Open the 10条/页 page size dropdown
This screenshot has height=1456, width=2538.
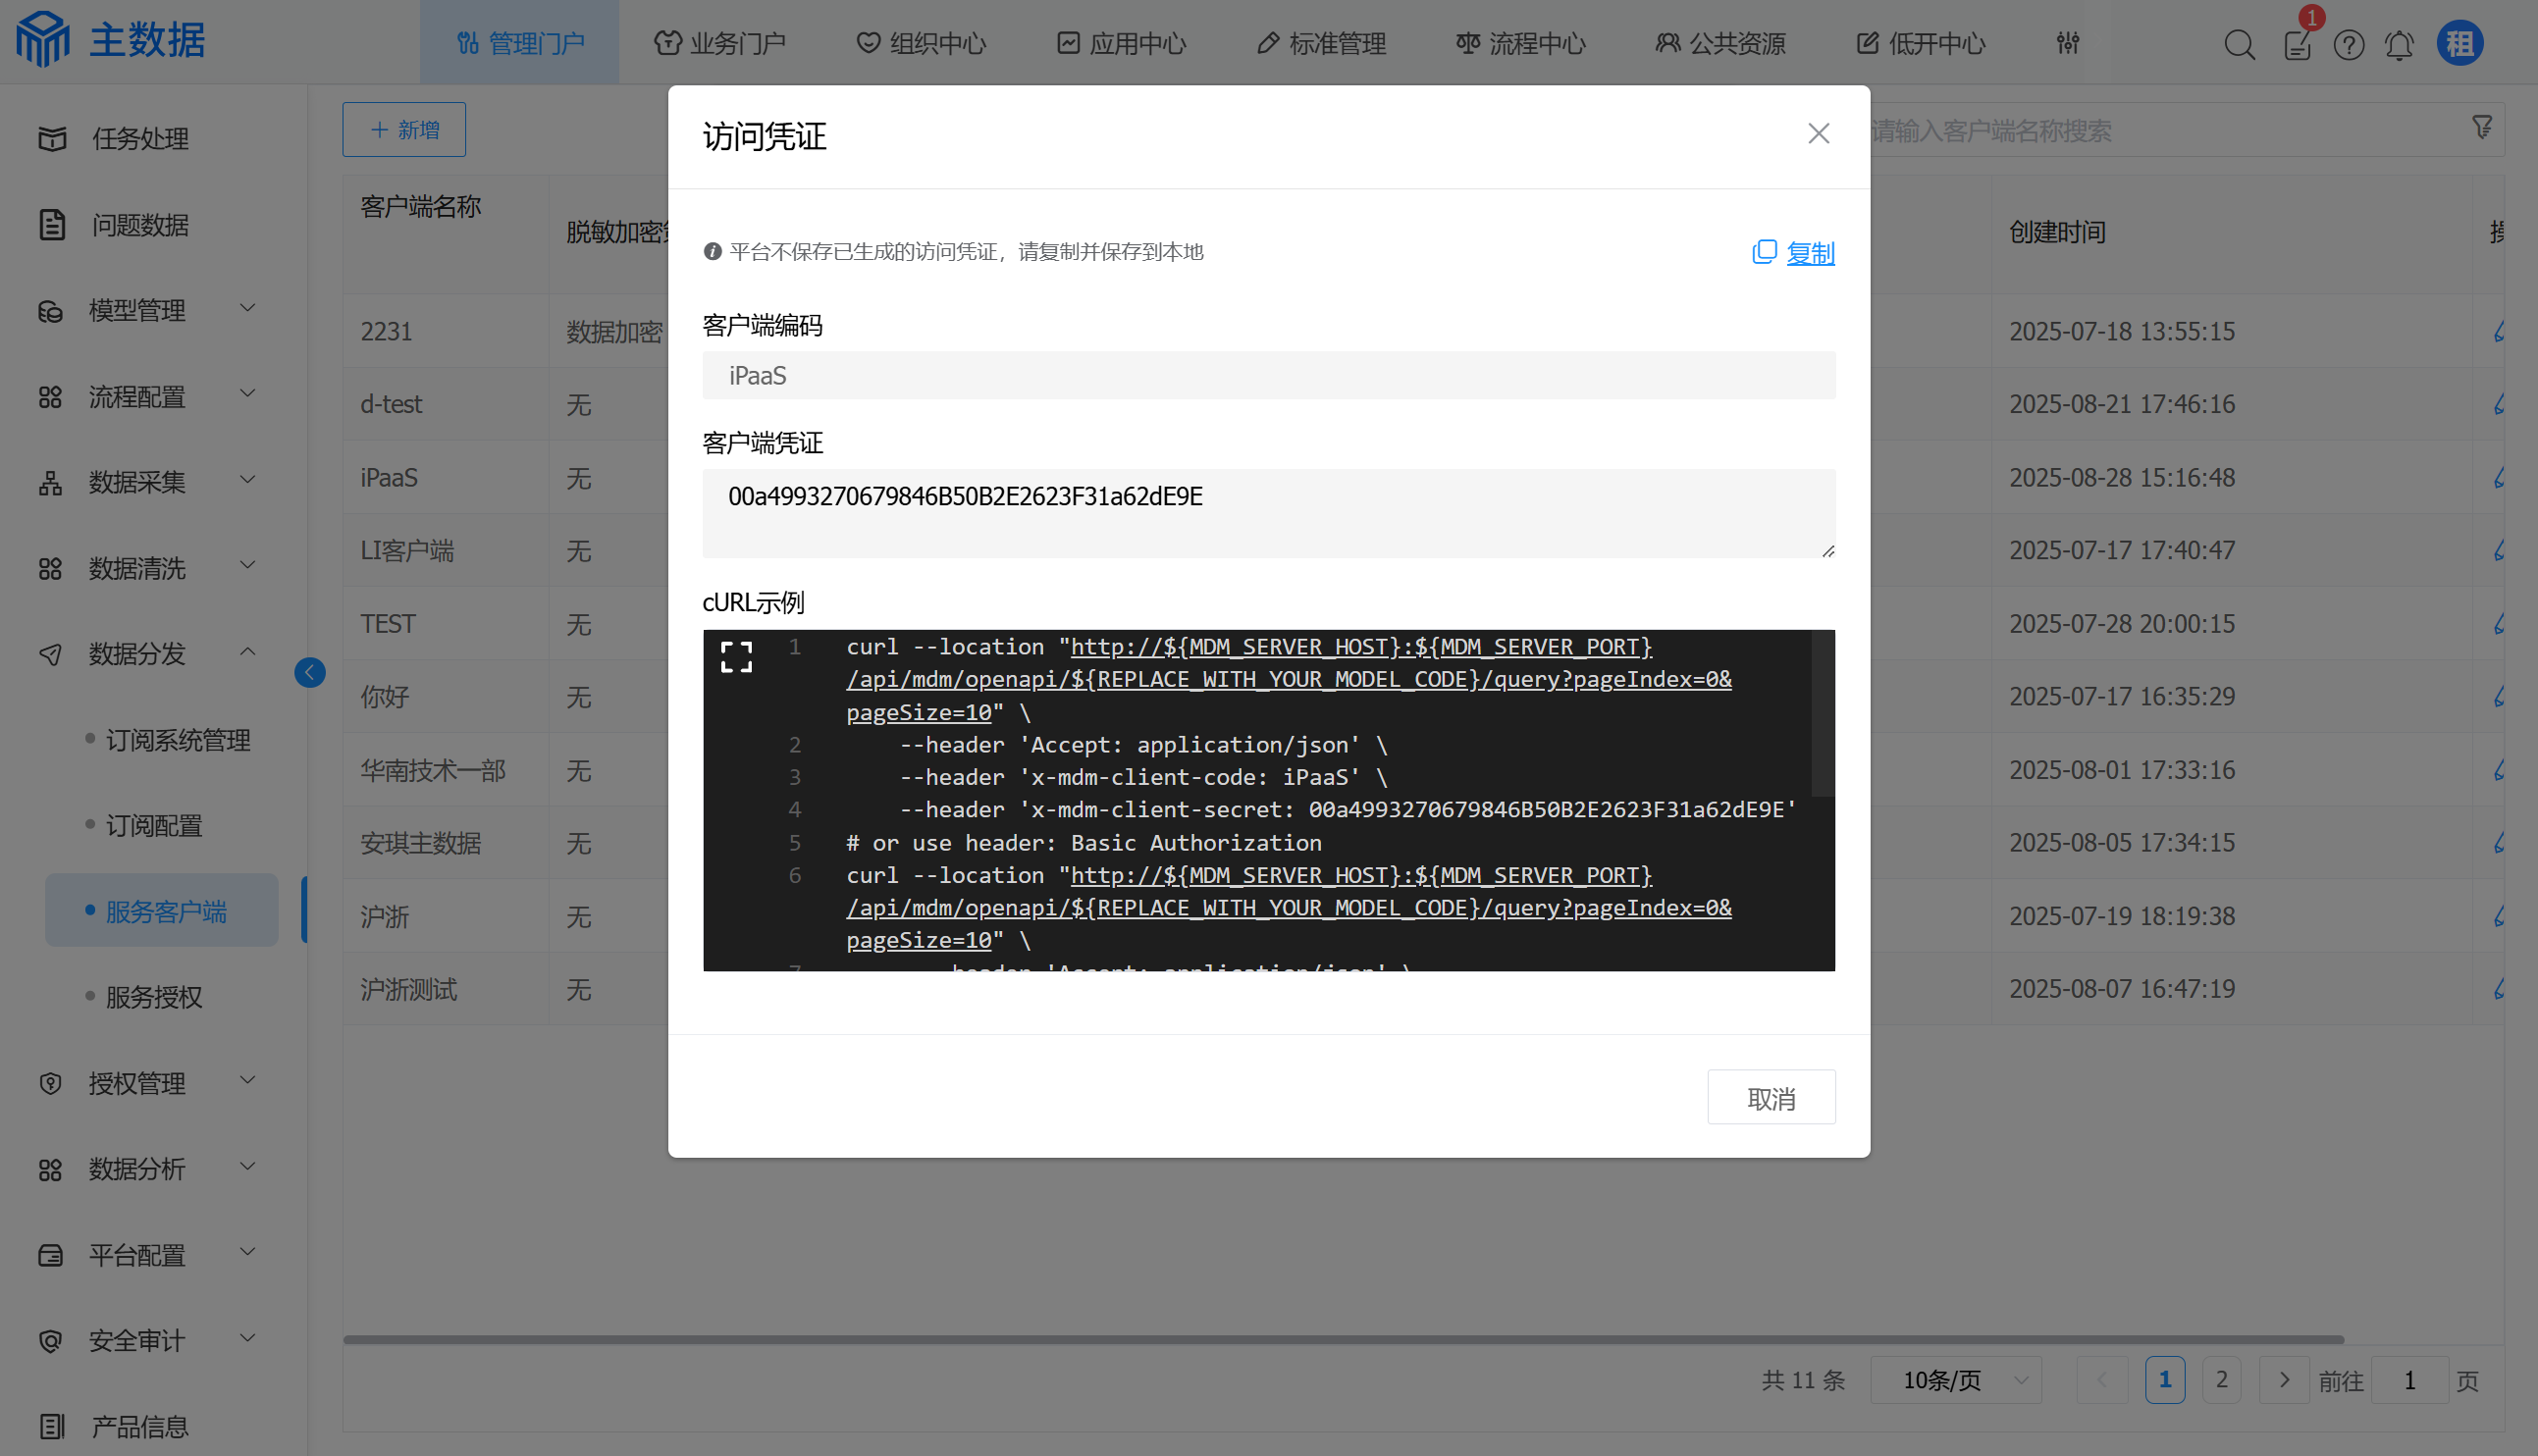(1955, 1380)
